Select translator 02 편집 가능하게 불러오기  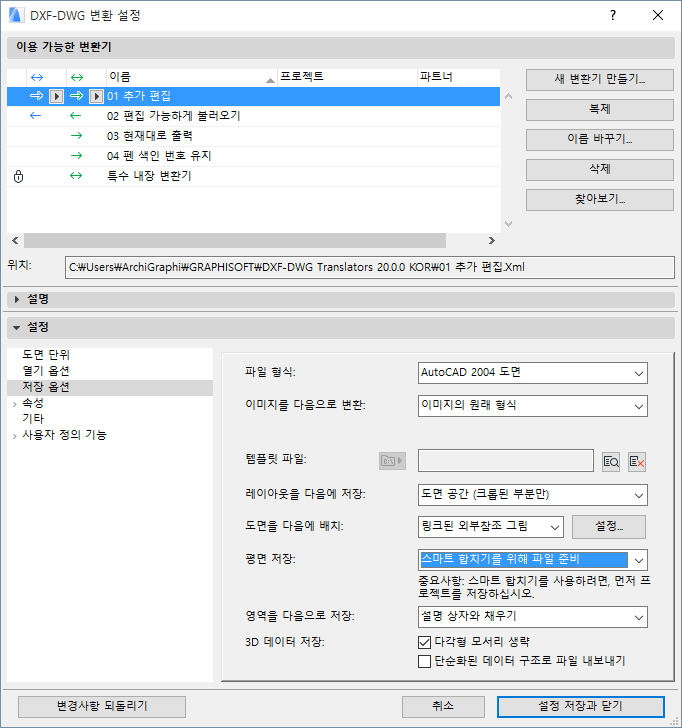(253, 116)
